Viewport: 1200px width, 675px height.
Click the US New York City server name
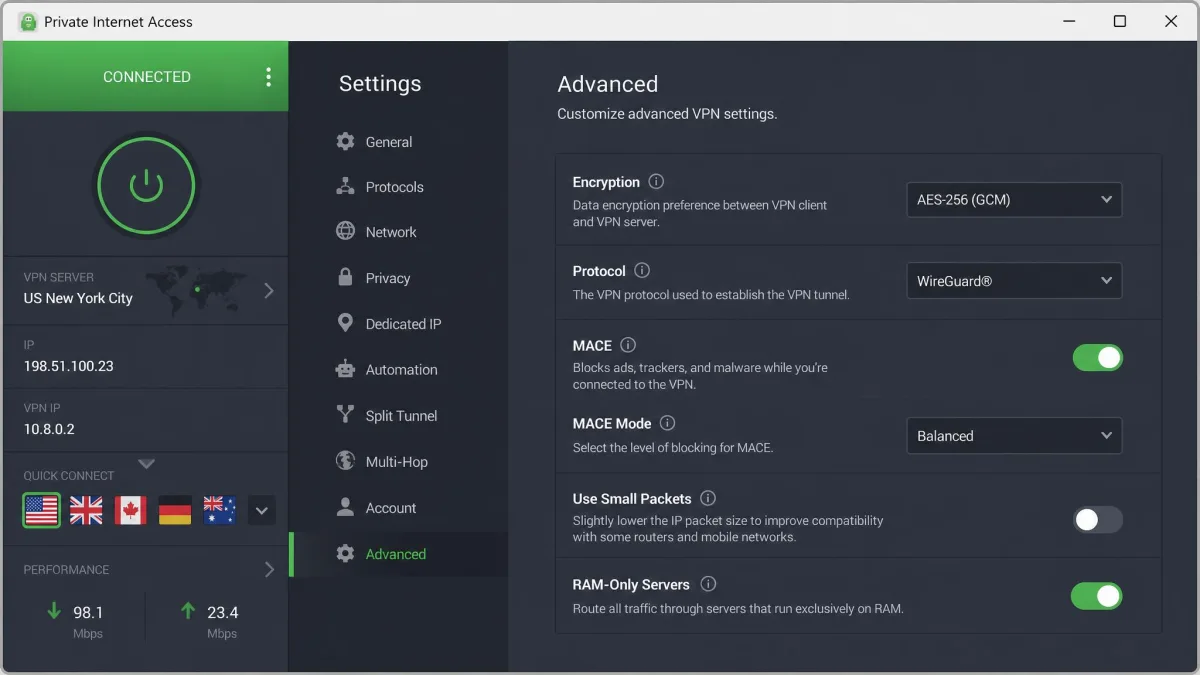[x=78, y=298]
